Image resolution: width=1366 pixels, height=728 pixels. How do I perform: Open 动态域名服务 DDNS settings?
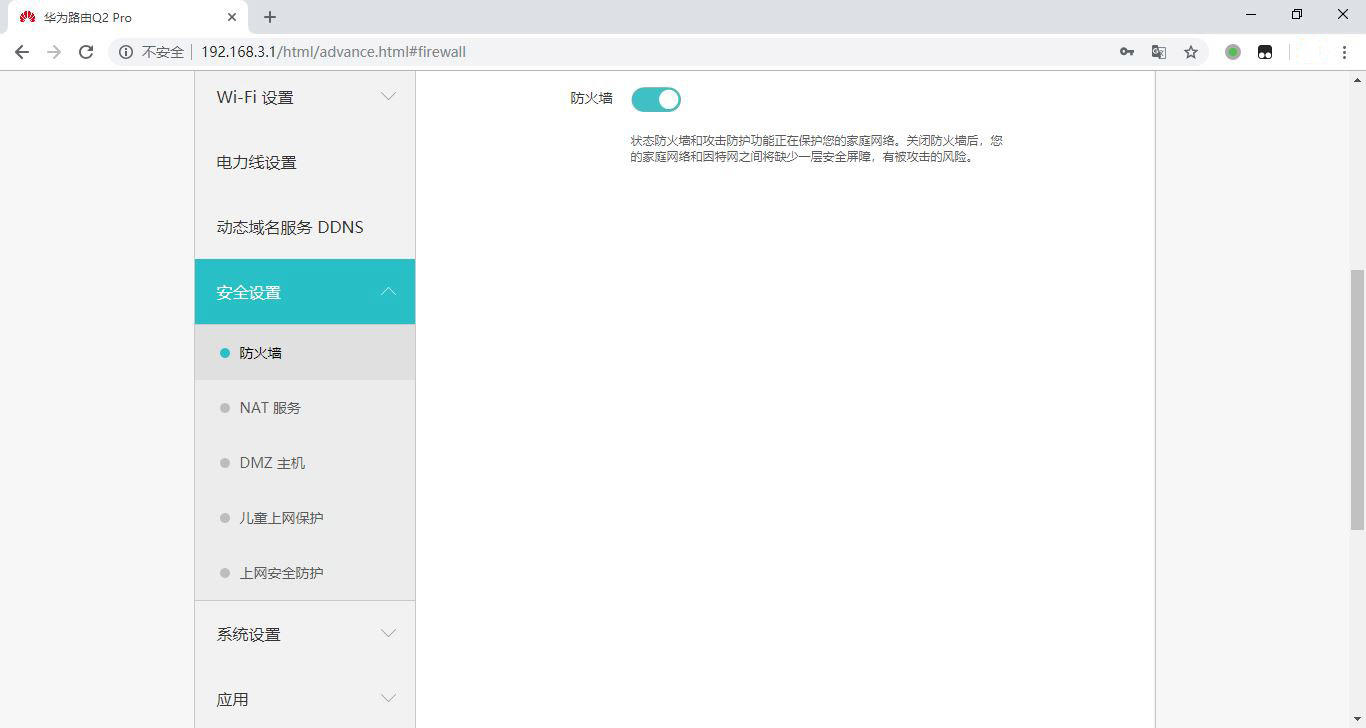coord(305,227)
